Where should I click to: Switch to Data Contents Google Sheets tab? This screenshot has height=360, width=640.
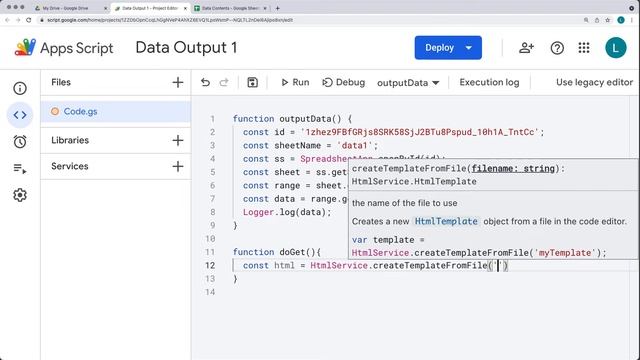coord(230,8)
